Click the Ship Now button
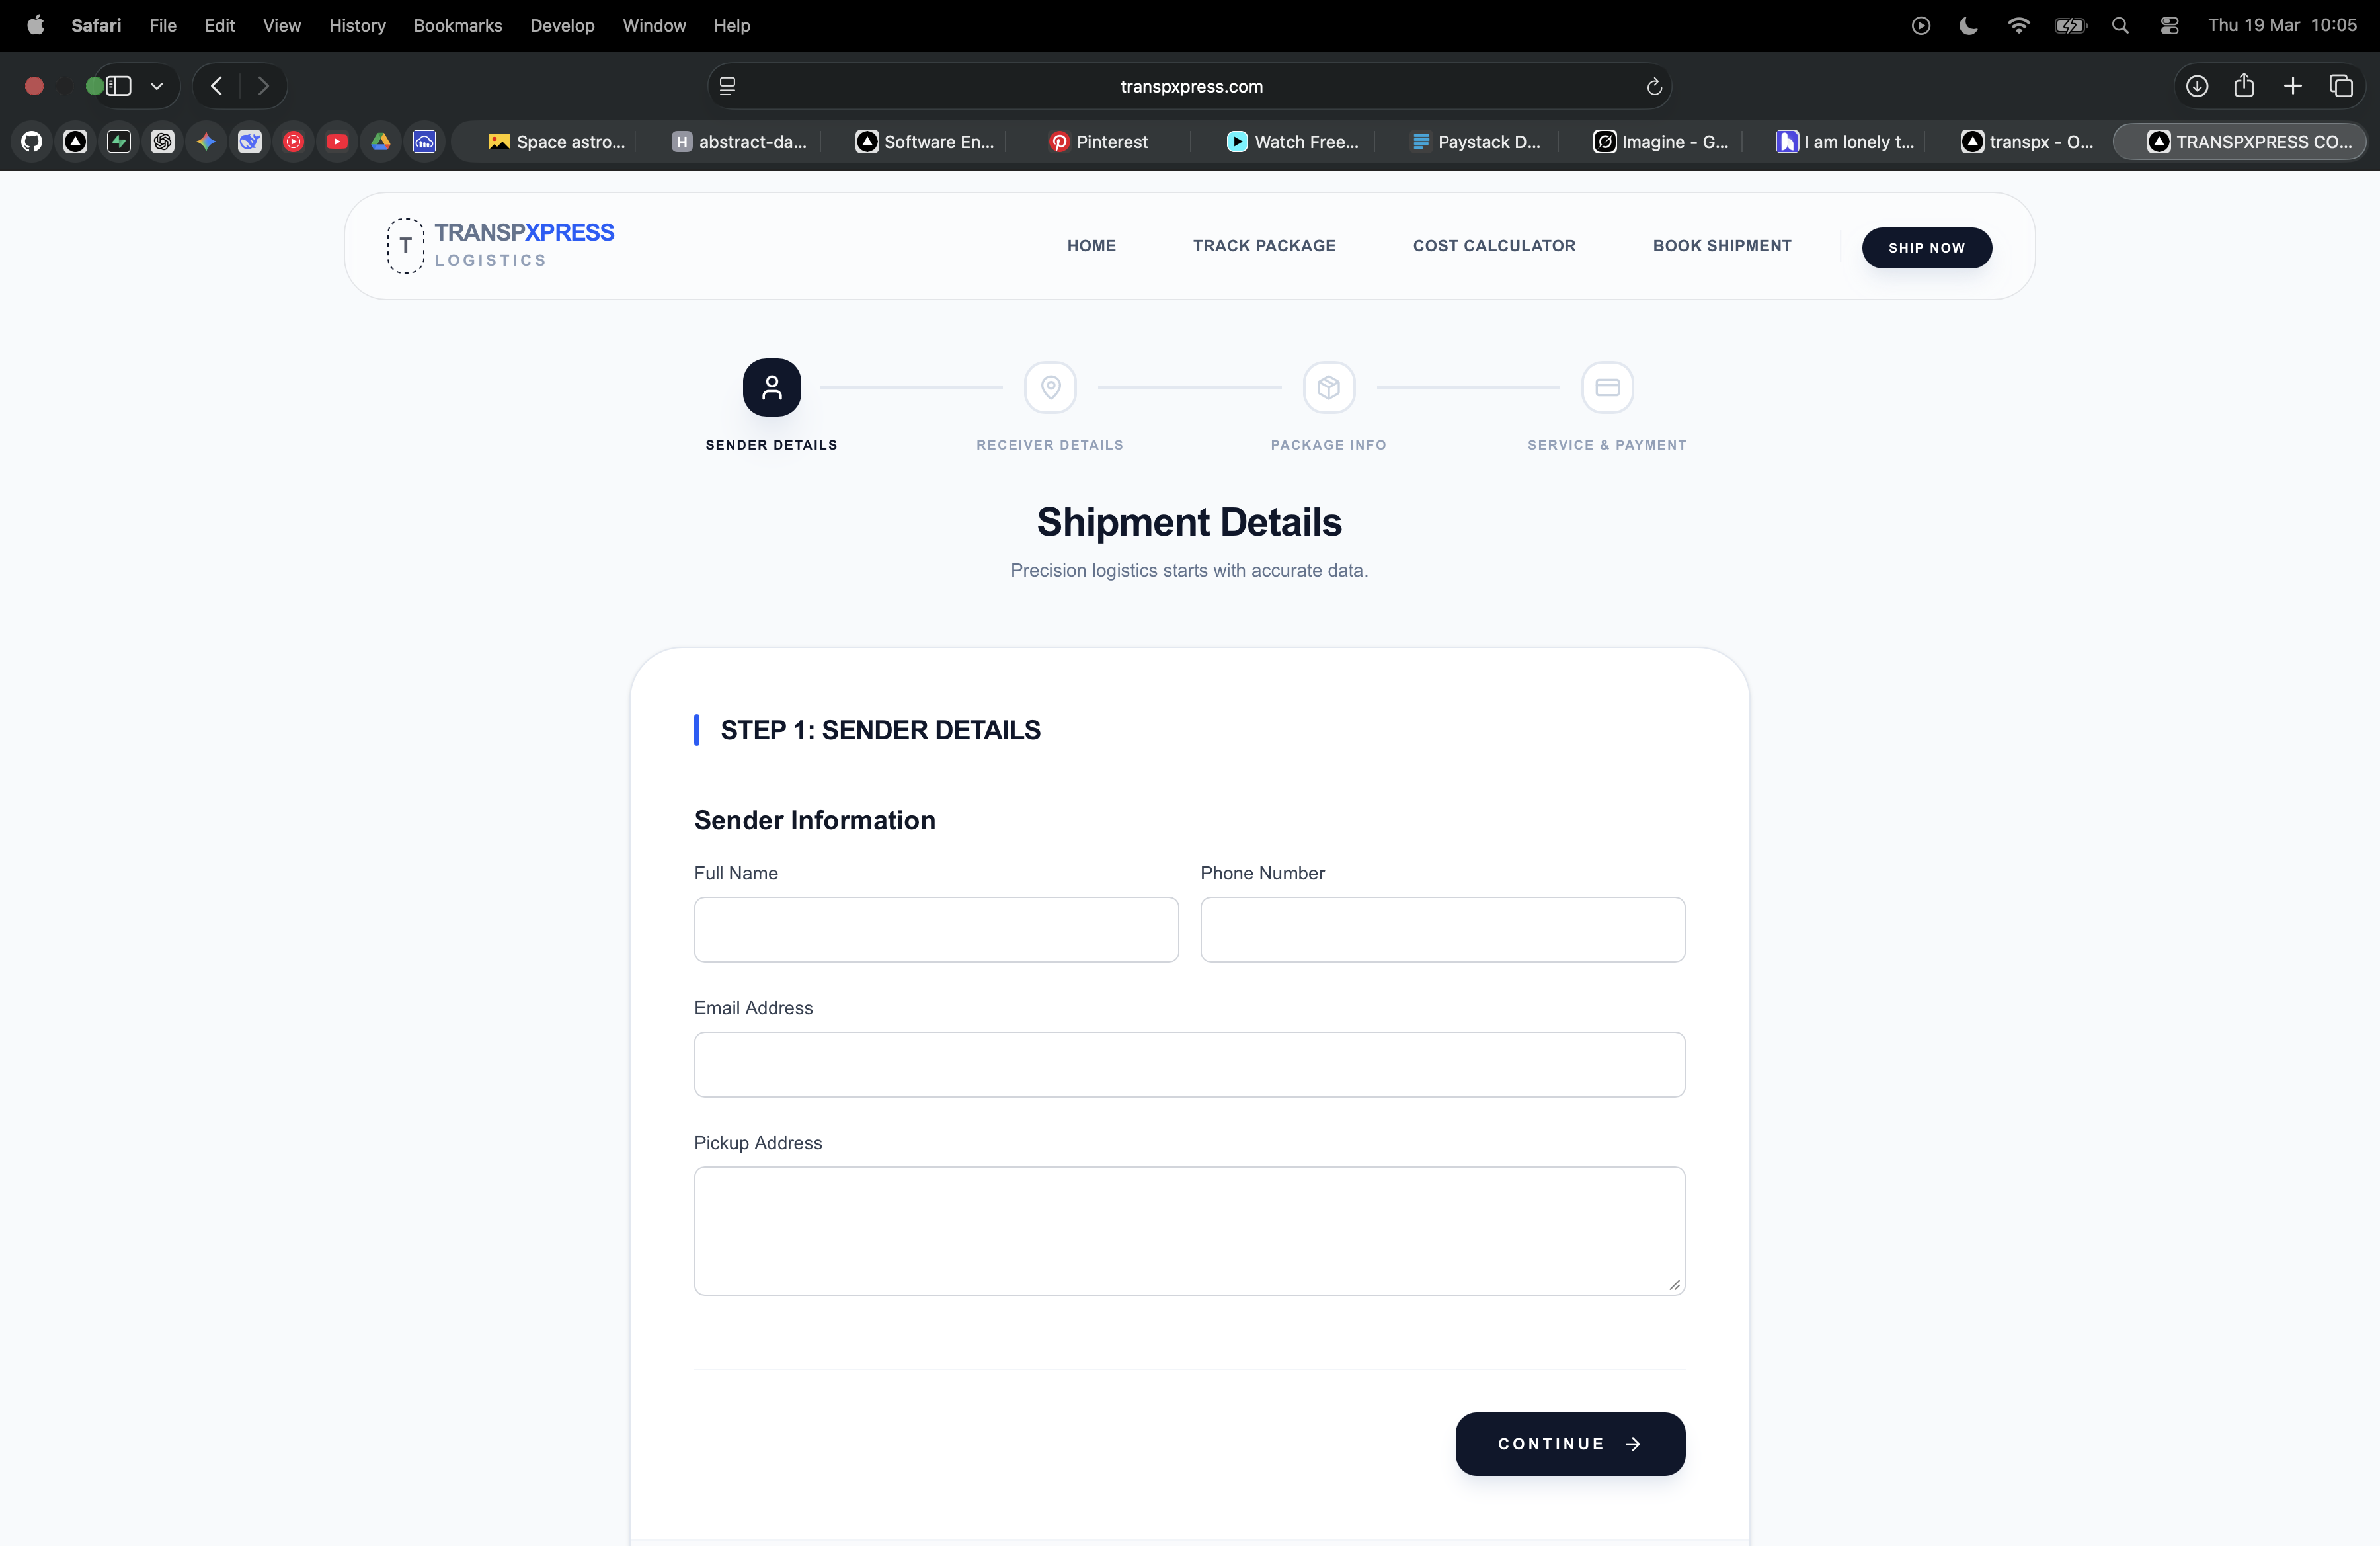Viewport: 2380px width, 1546px height. pyautogui.click(x=1926, y=247)
